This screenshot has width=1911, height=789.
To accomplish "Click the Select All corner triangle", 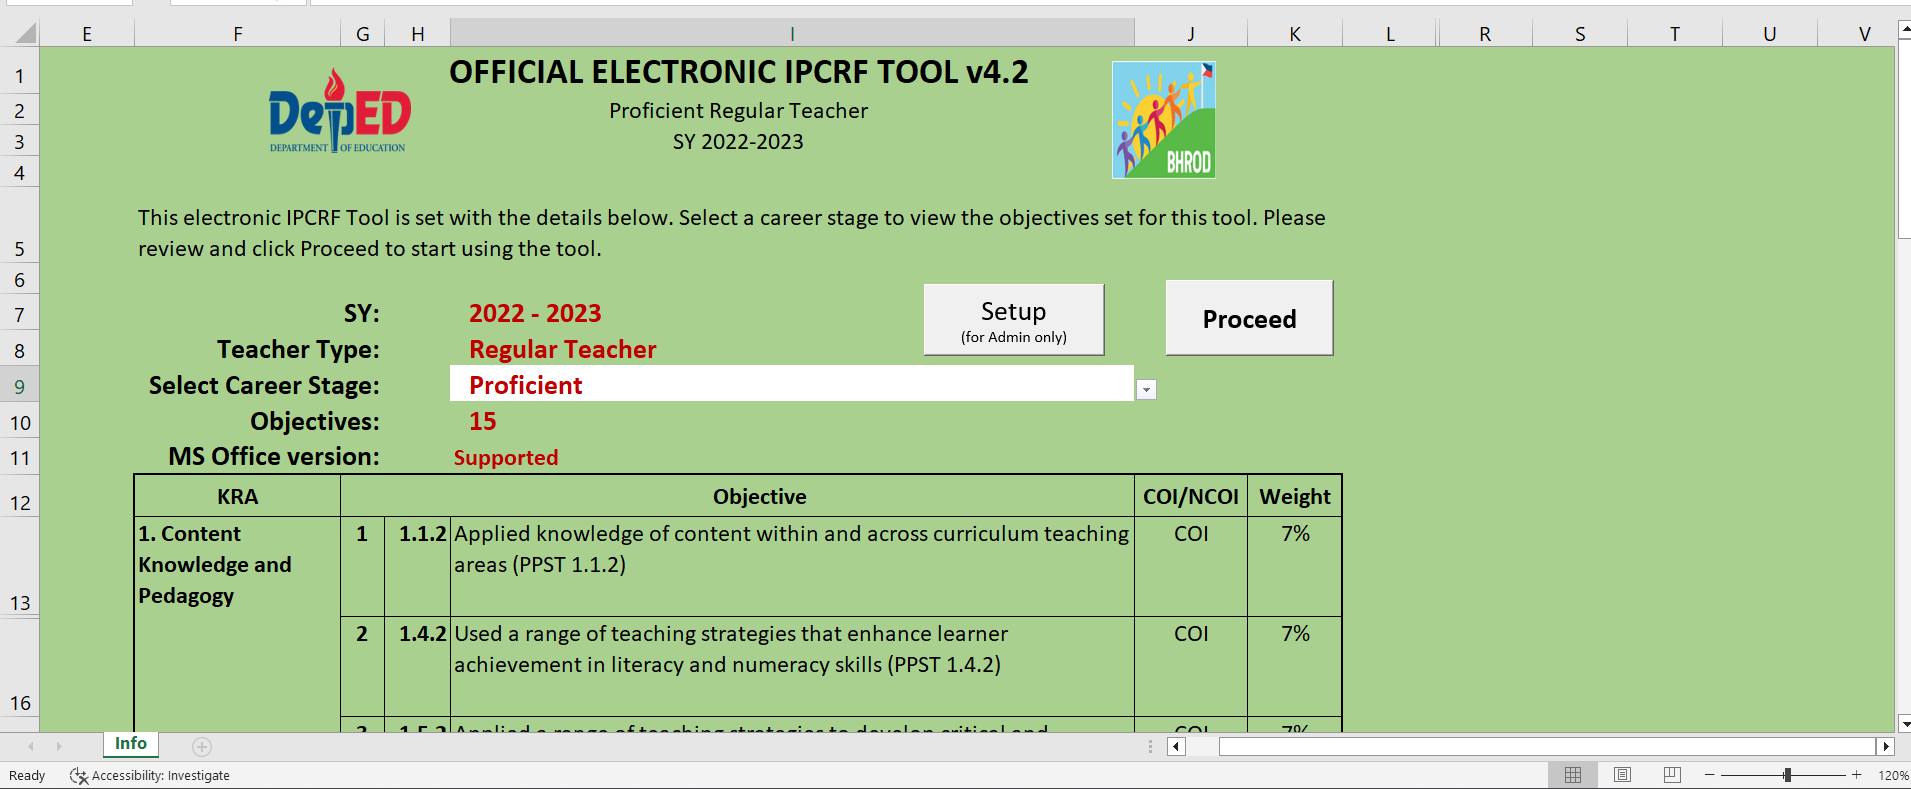I will (25, 34).
